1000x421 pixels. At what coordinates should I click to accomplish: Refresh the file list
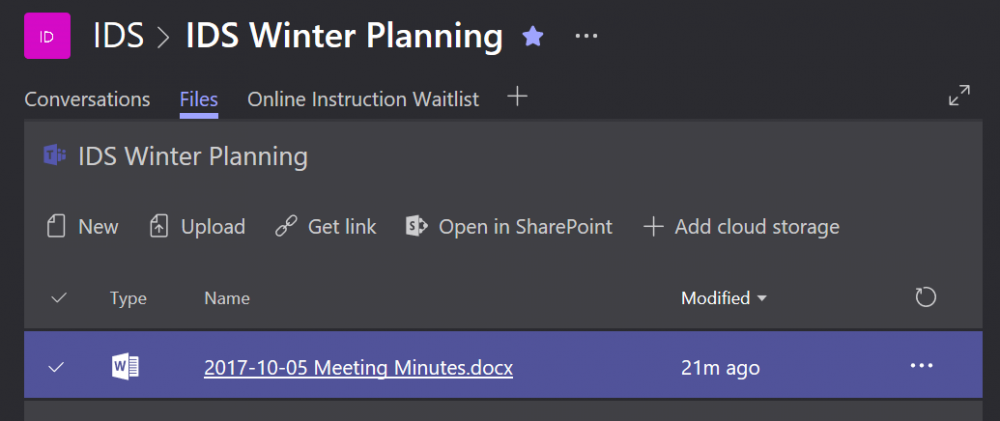925,297
